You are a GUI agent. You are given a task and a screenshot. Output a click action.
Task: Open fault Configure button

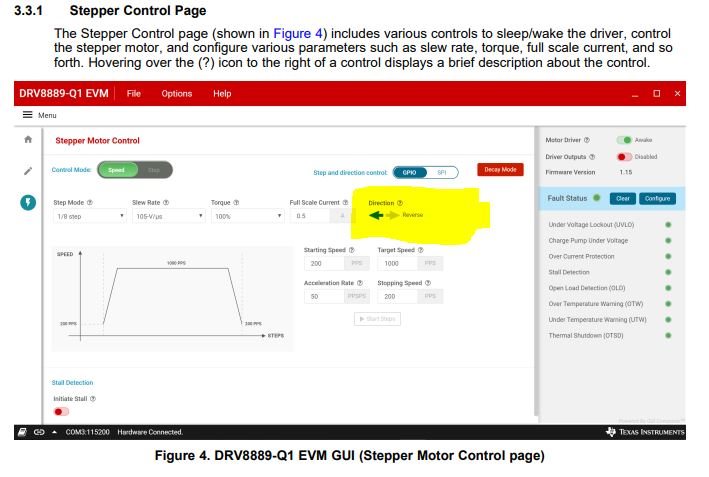pyautogui.click(x=657, y=198)
